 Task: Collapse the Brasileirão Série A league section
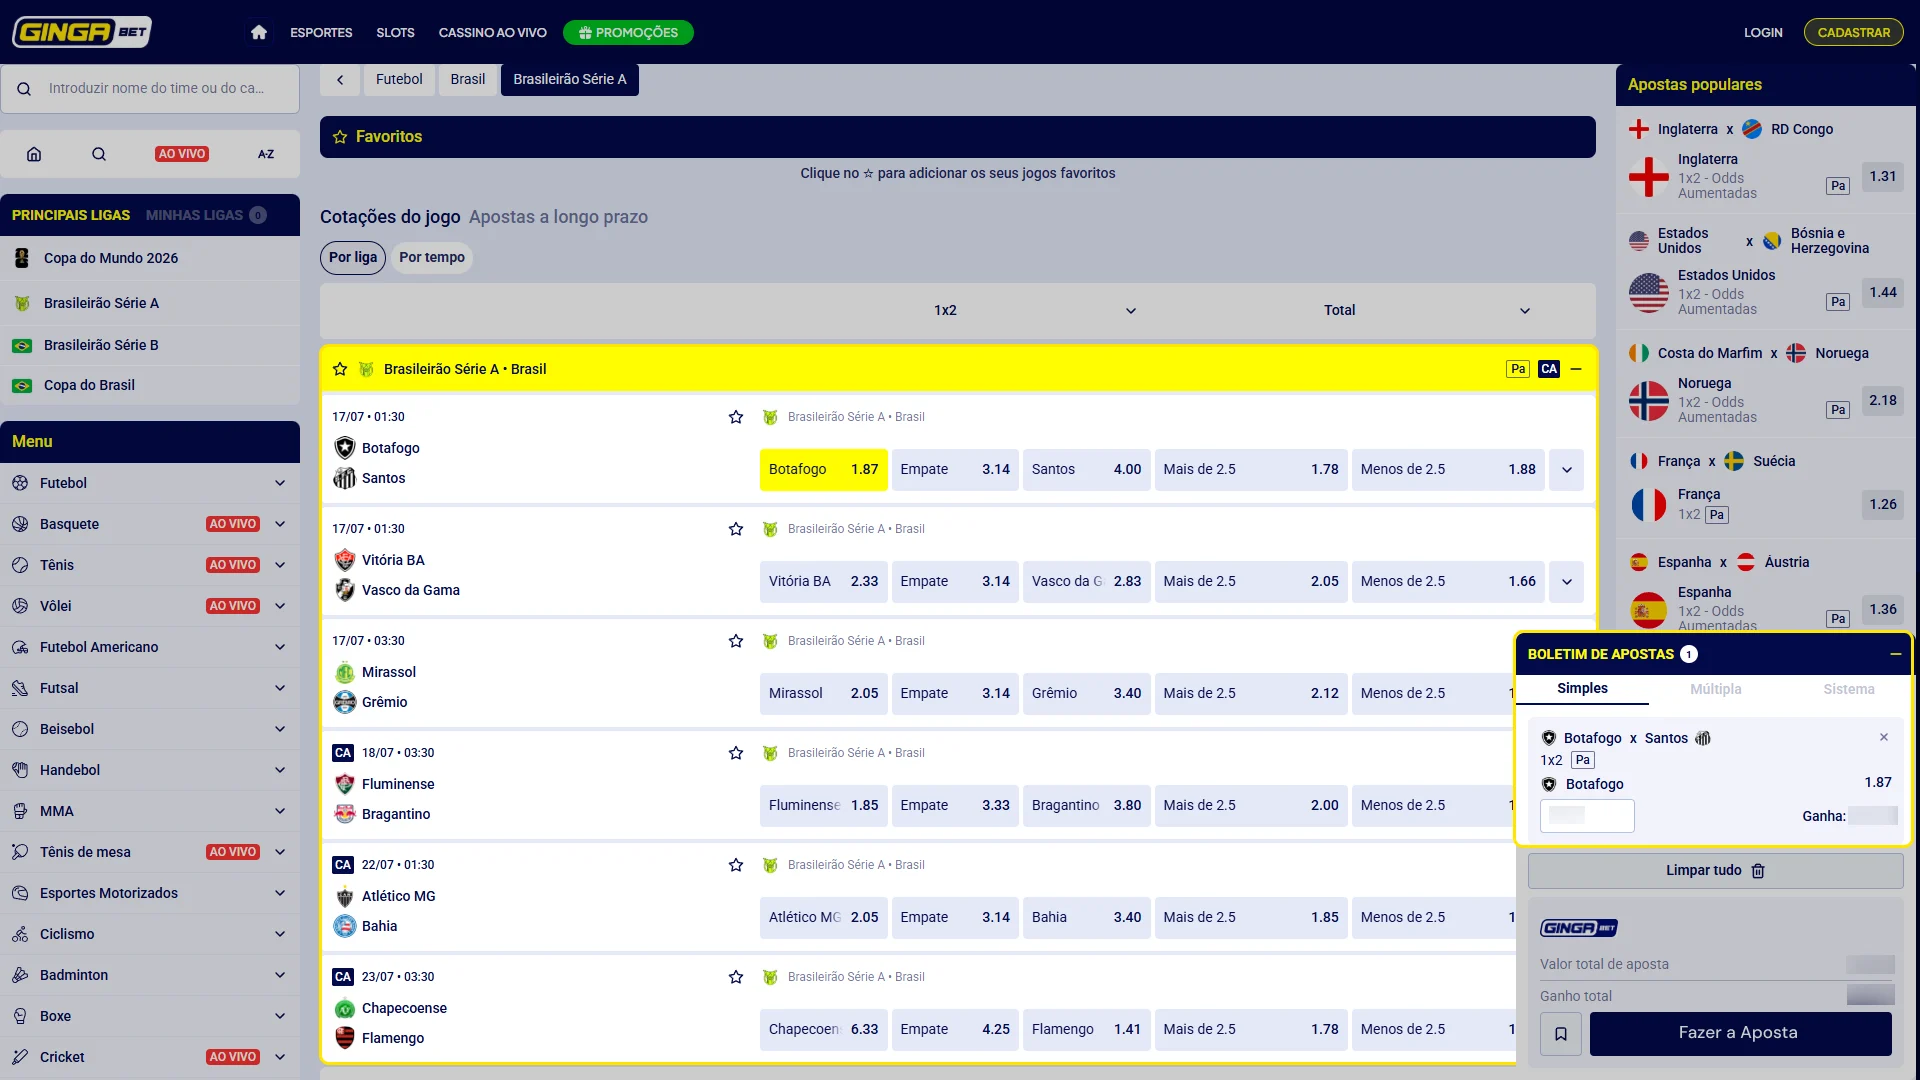[1576, 369]
